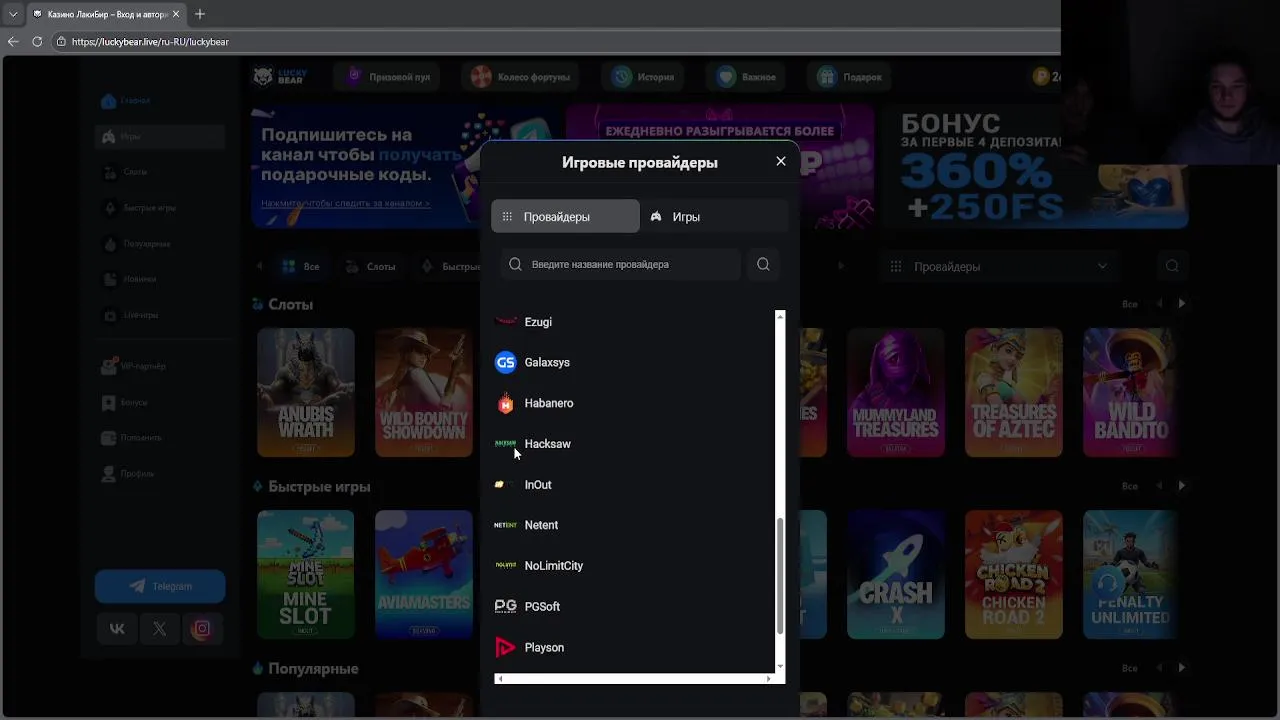Viewport: 1280px width, 720px height.
Task: Pick Hacksaw provider name
Action: [548, 444]
